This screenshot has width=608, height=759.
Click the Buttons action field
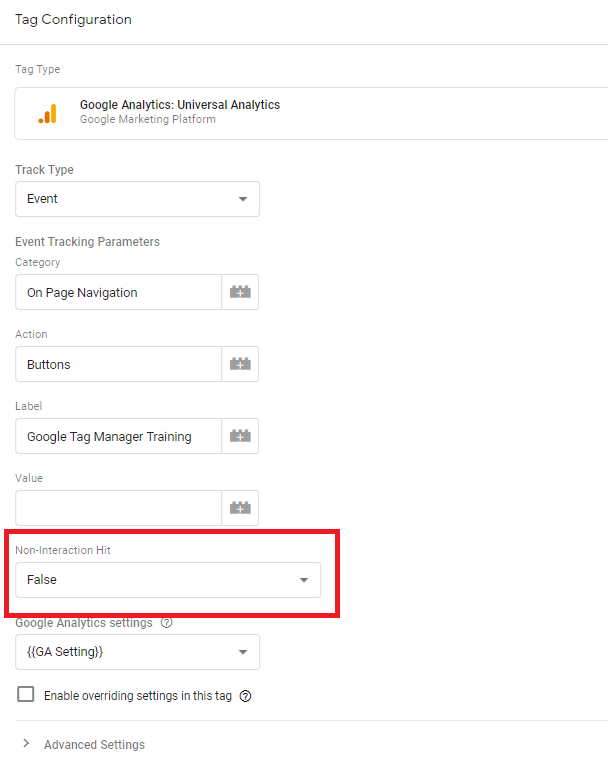(119, 364)
